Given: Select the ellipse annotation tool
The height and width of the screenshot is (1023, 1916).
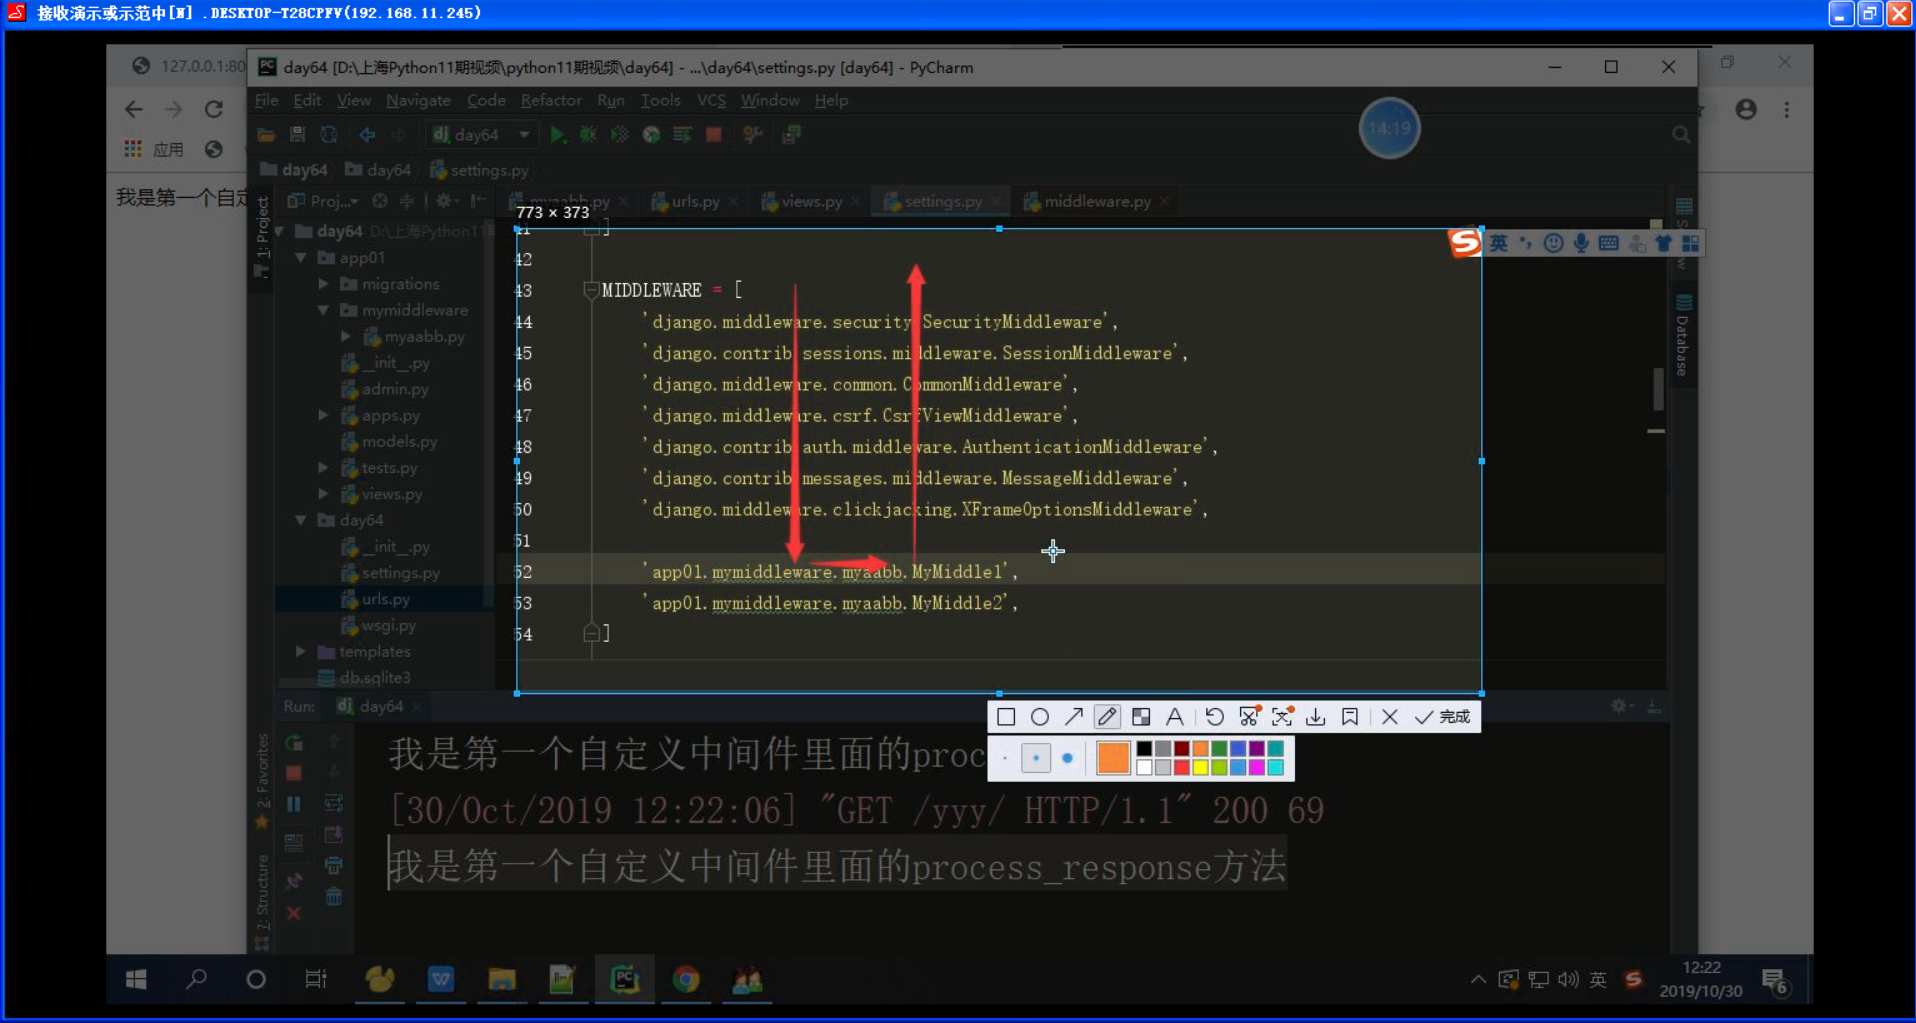Looking at the screenshot, I should pyautogui.click(x=1040, y=717).
